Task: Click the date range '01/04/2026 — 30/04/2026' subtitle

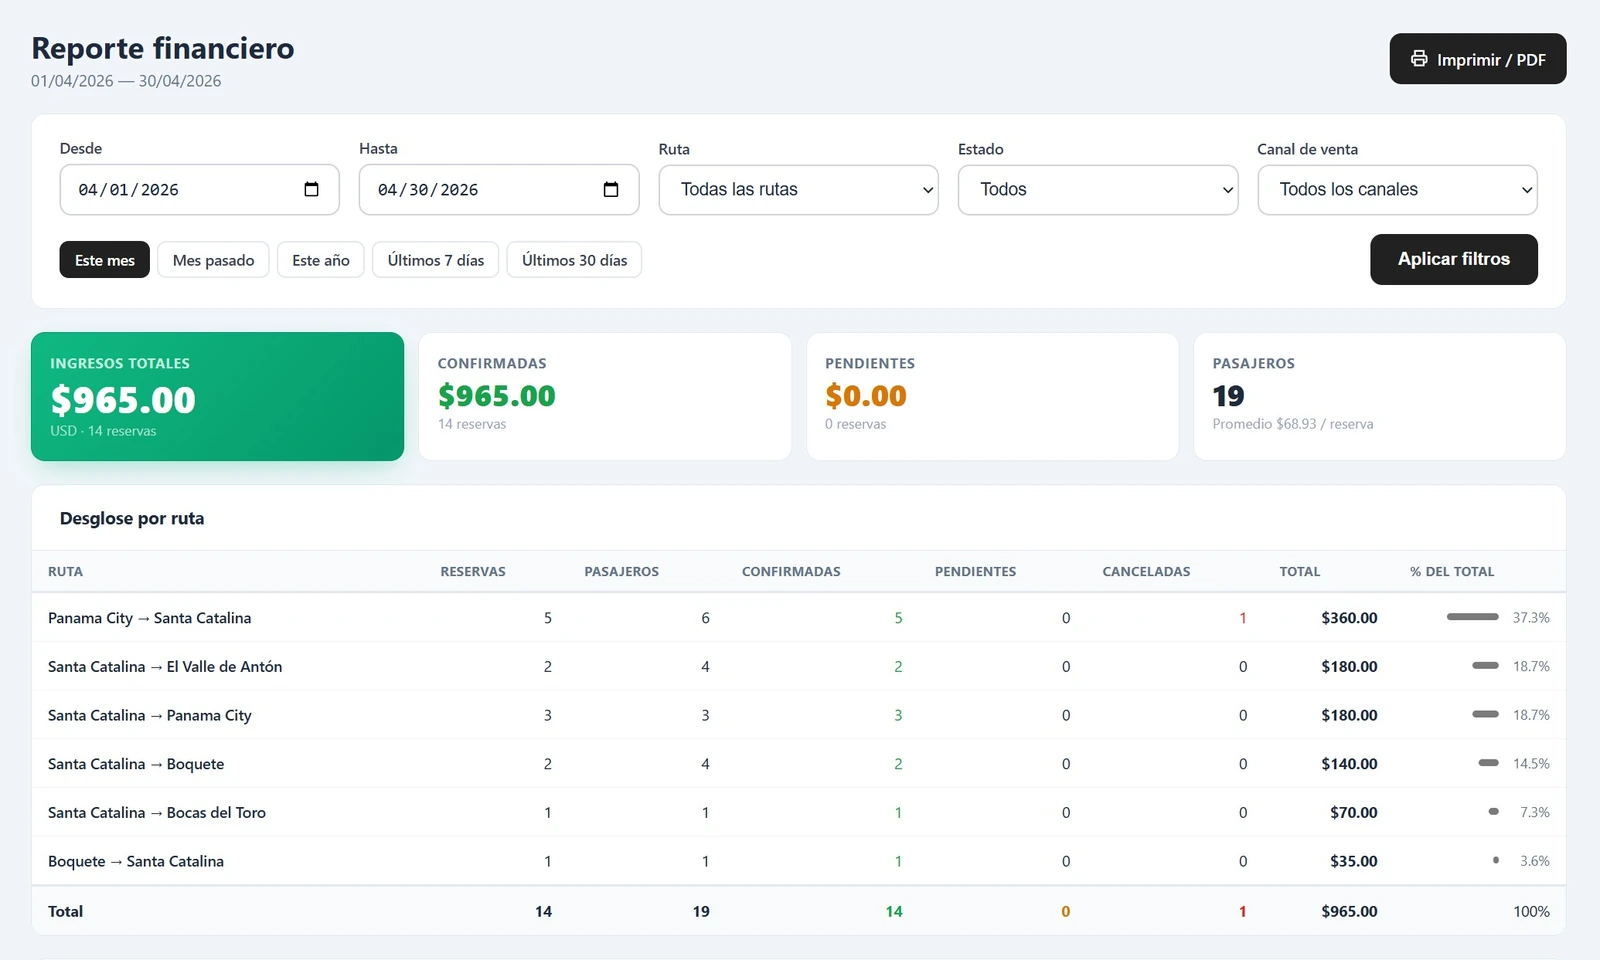Action: point(126,81)
